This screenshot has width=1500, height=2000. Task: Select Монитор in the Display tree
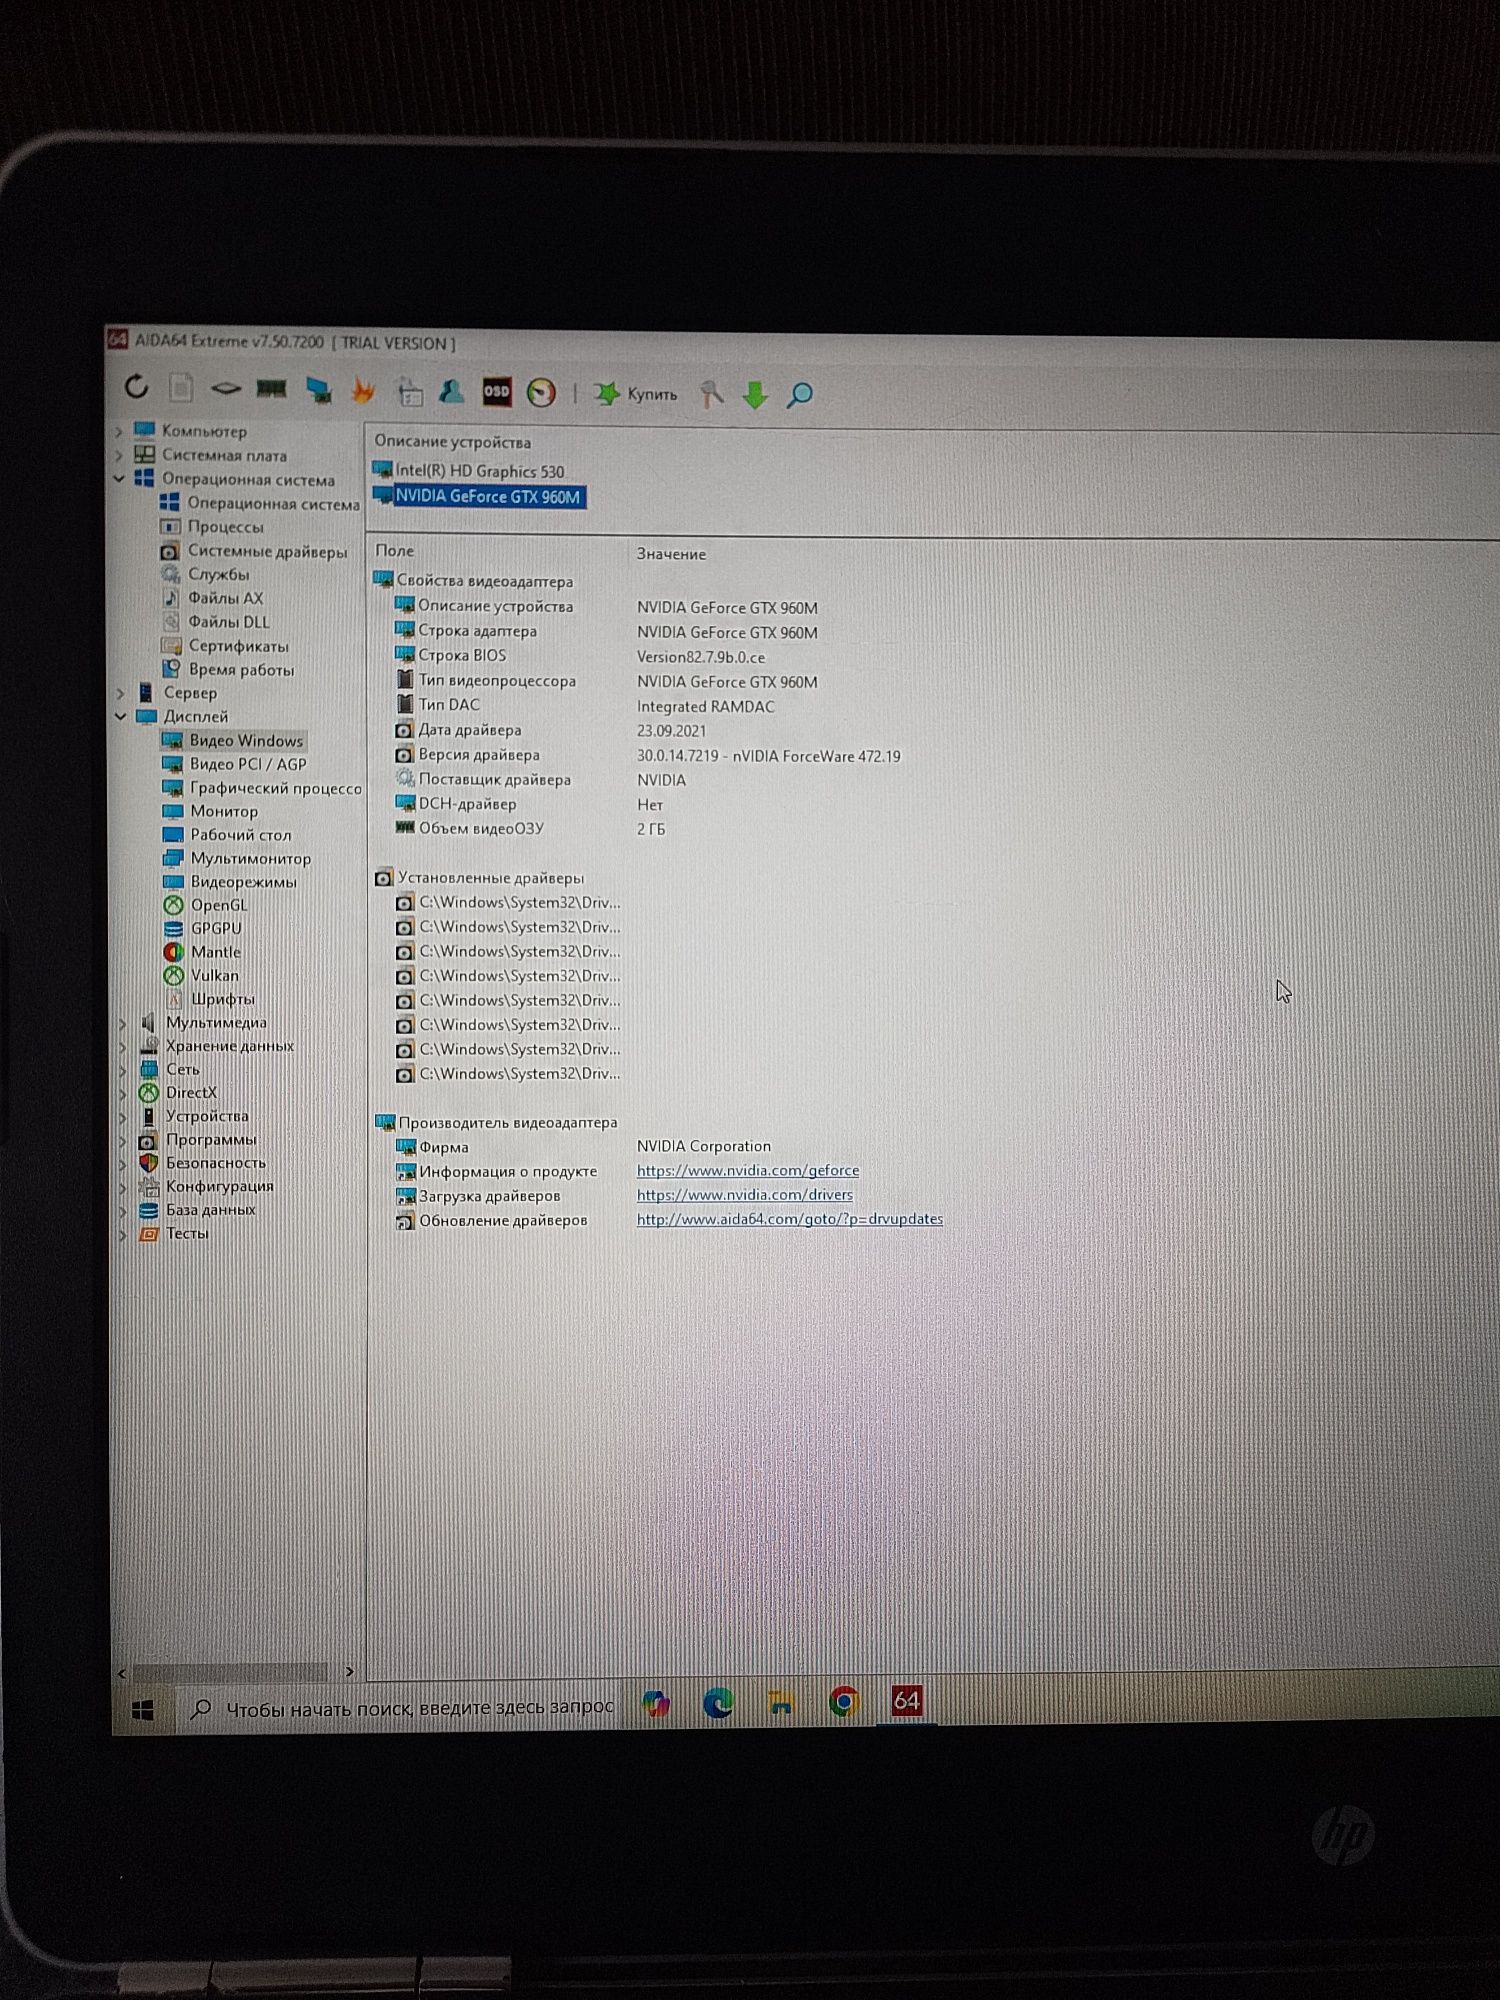(224, 811)
